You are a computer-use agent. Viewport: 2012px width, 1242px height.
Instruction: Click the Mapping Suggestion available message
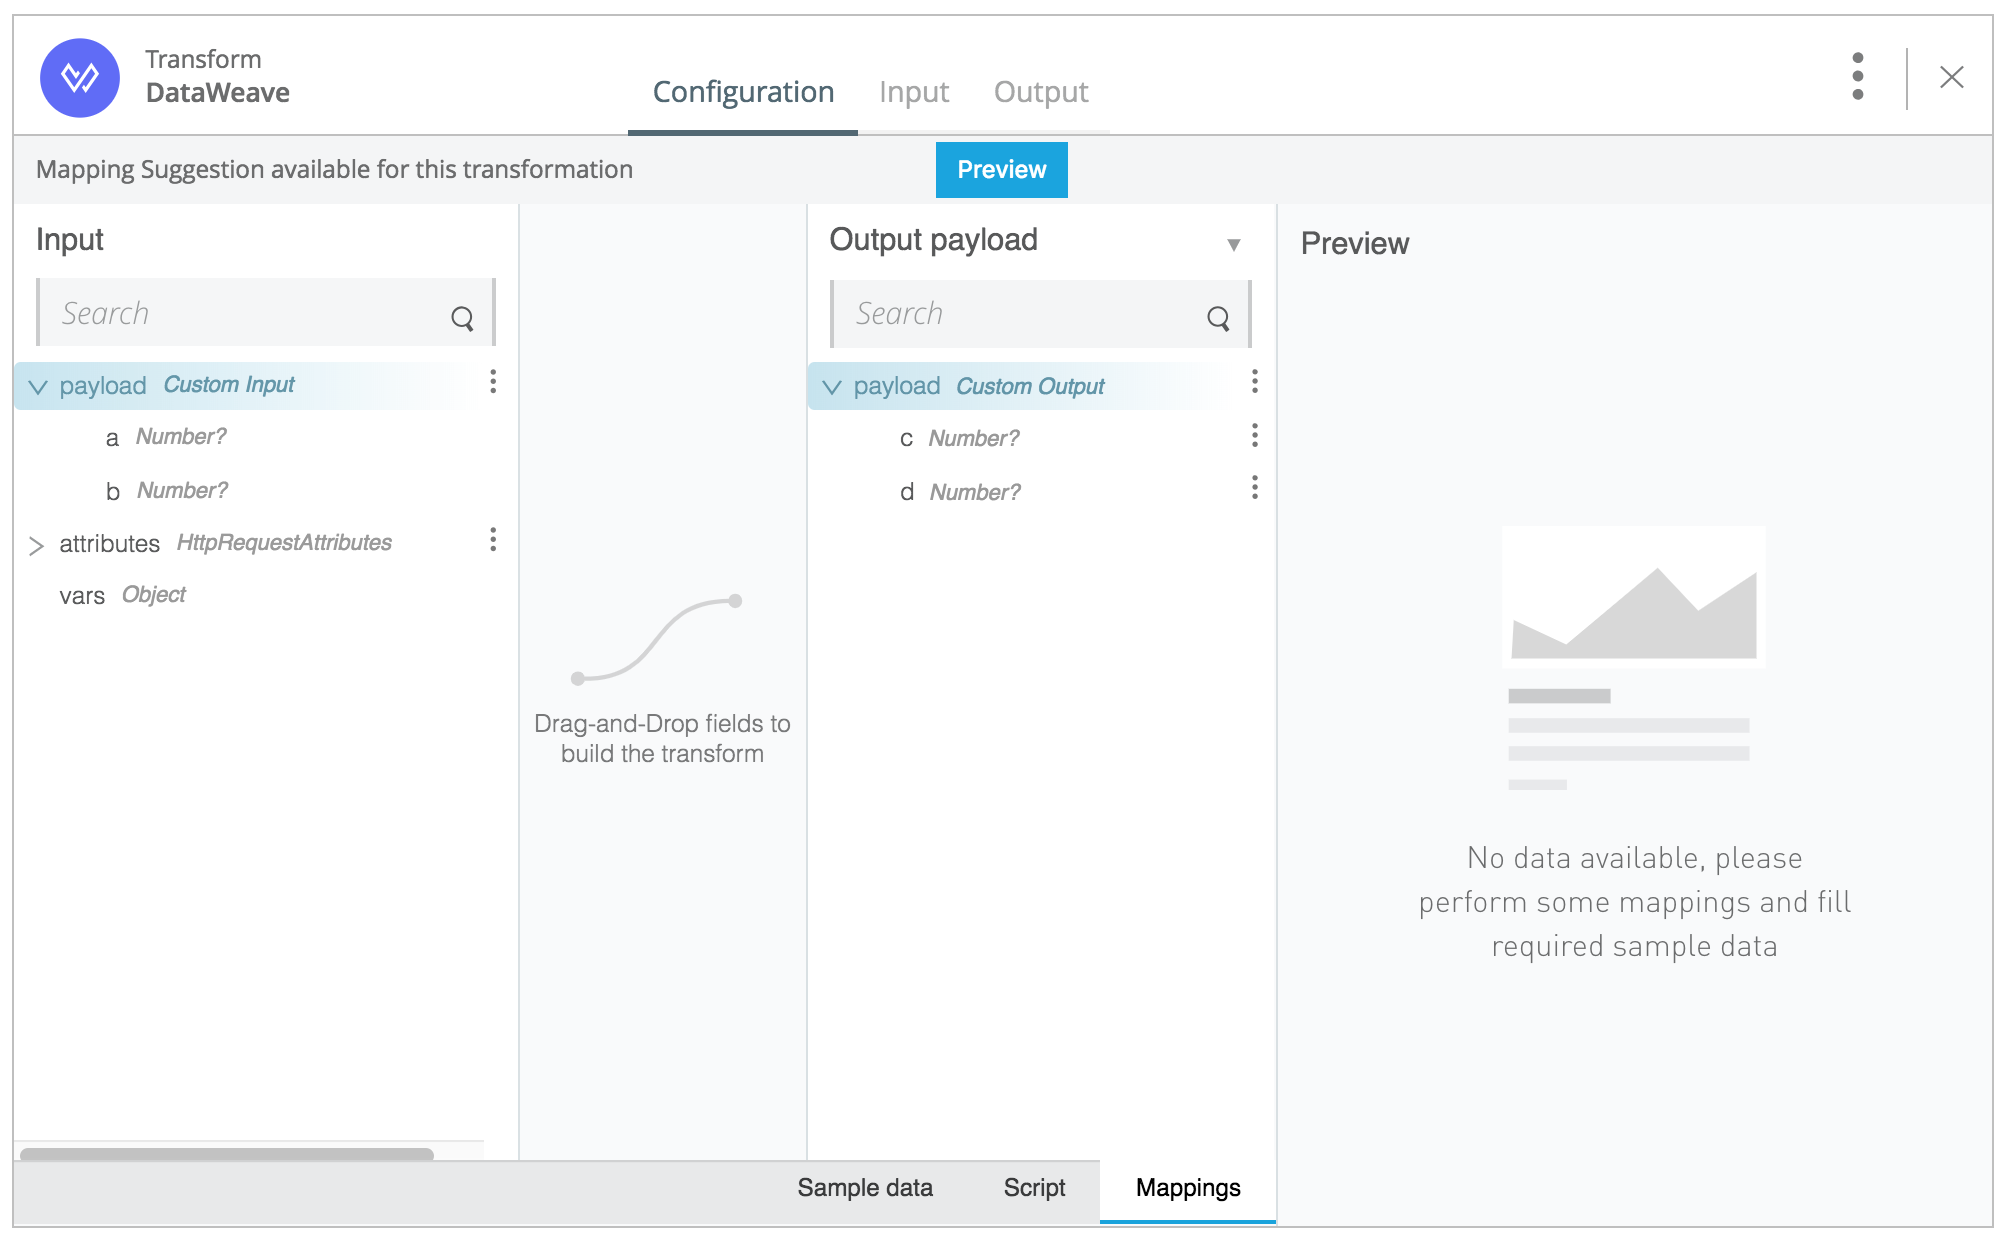tap(335, 169)
